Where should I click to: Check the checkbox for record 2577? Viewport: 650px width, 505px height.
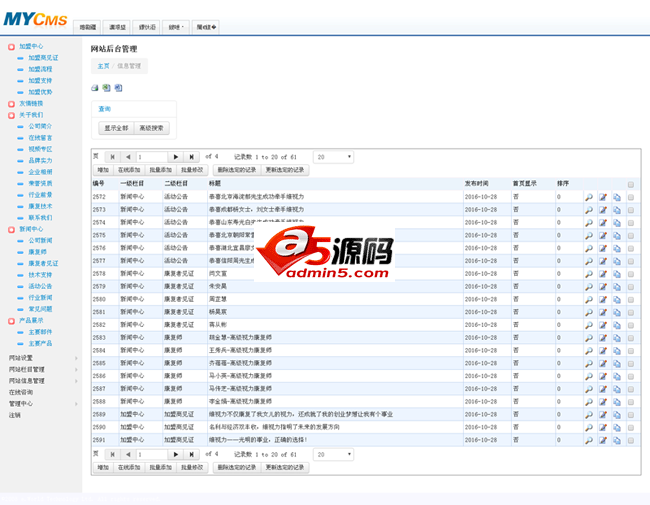click(x=631, y=262)
